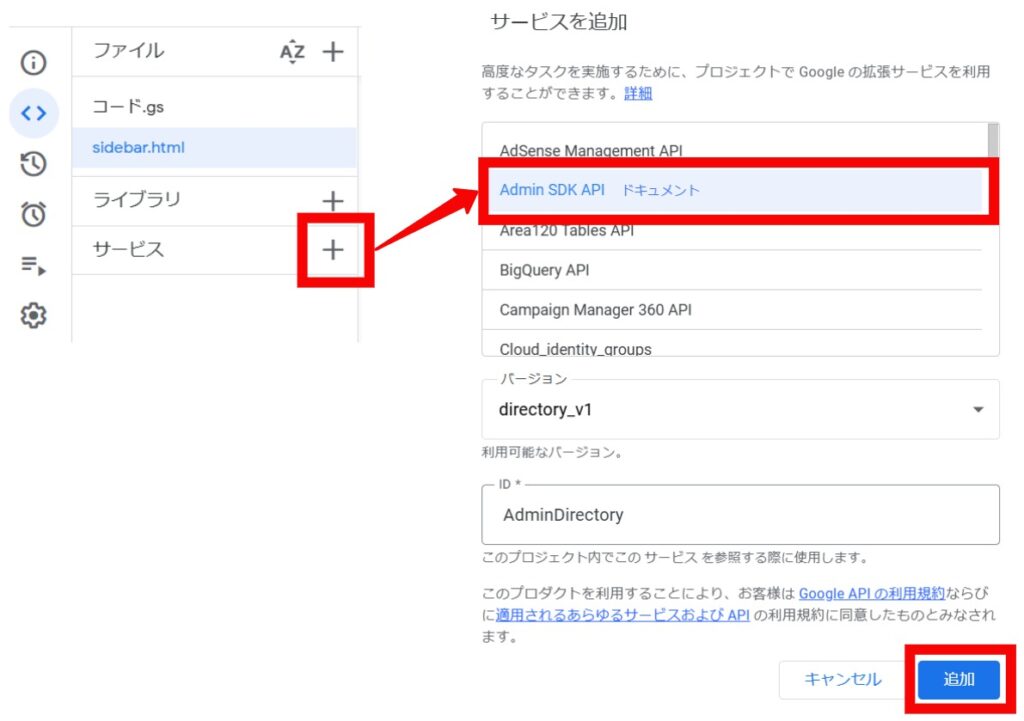Open the Triggers alarm clock icon
Image resolution: width=1024 pixels, height=721 pixels.
34,214
